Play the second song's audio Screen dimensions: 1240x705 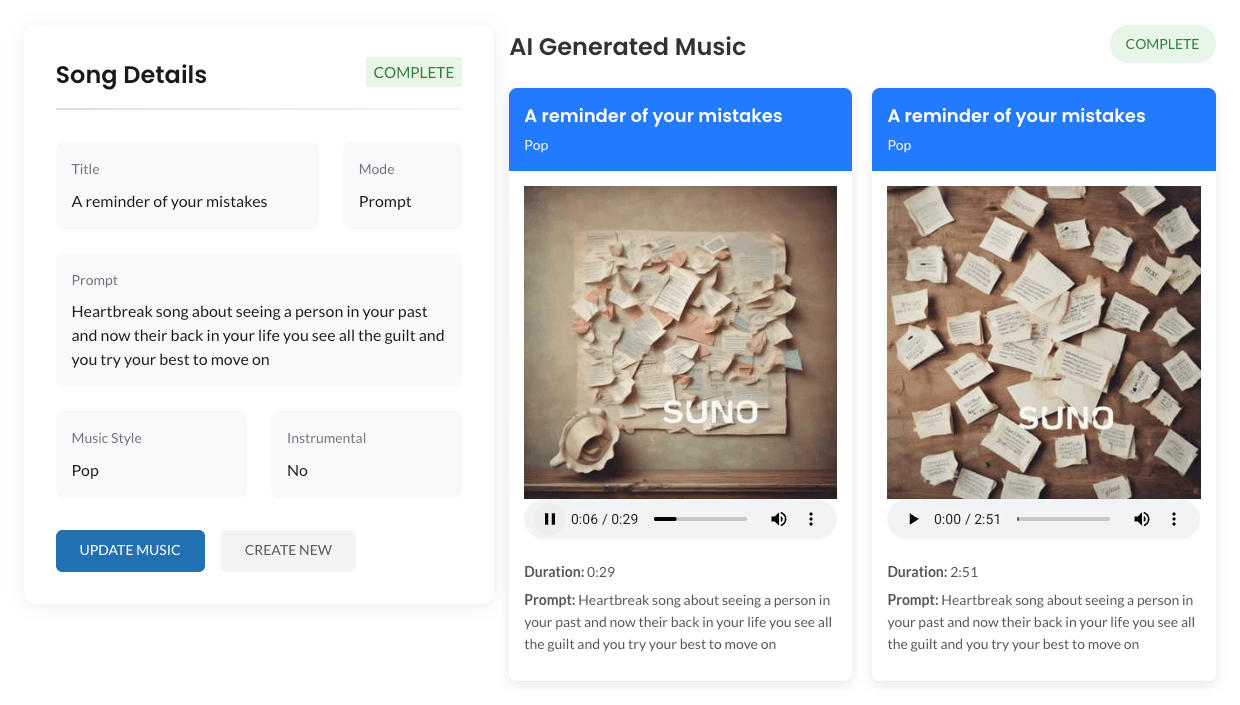click(912, 519)
